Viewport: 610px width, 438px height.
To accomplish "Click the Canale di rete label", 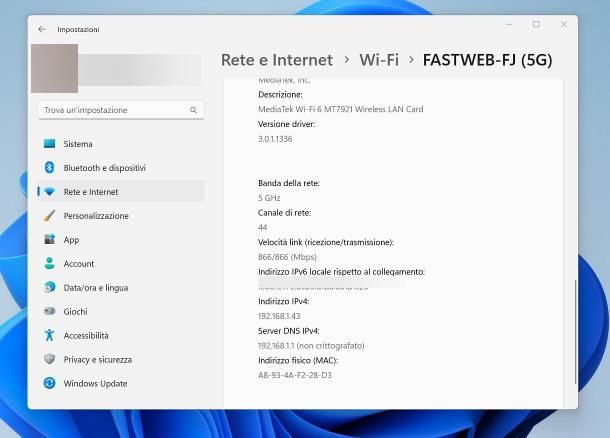I will (284, 212).
